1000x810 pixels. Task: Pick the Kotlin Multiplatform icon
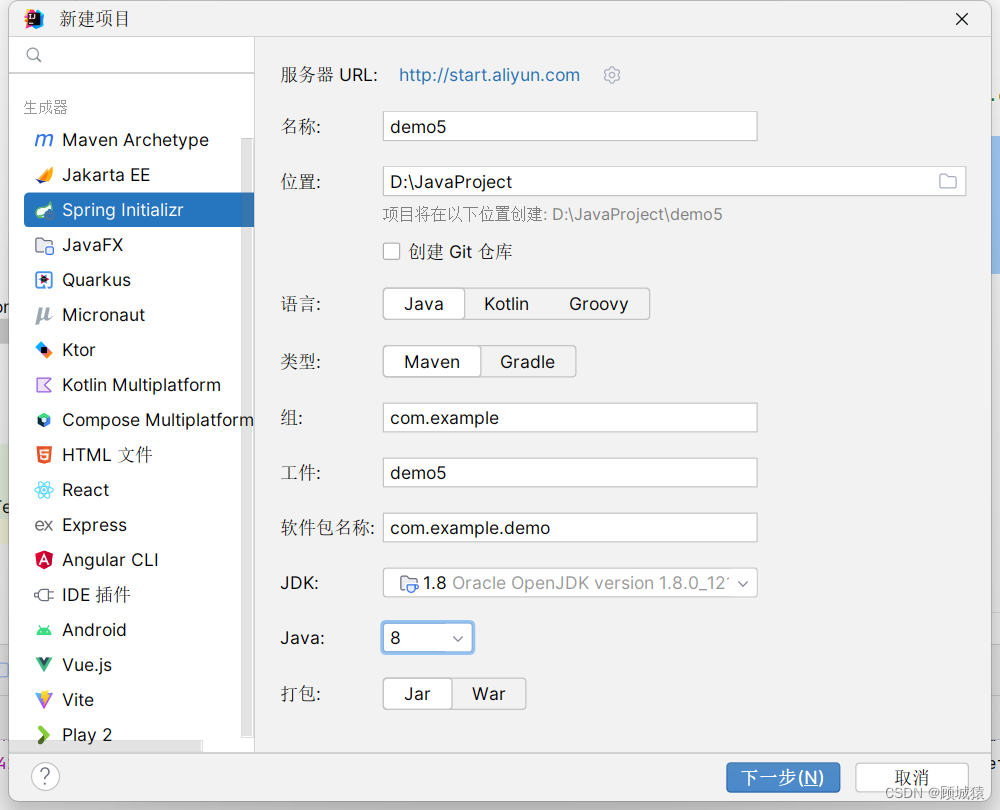(x=43, y=385)
